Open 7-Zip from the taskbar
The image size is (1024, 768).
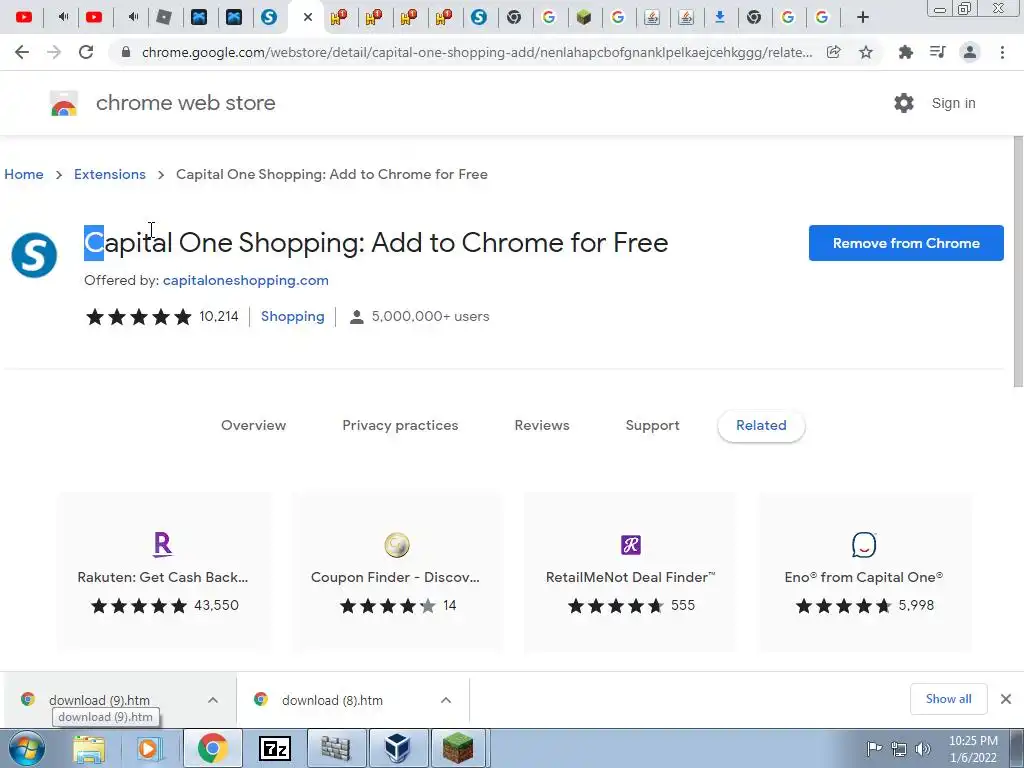click(274, 749)
